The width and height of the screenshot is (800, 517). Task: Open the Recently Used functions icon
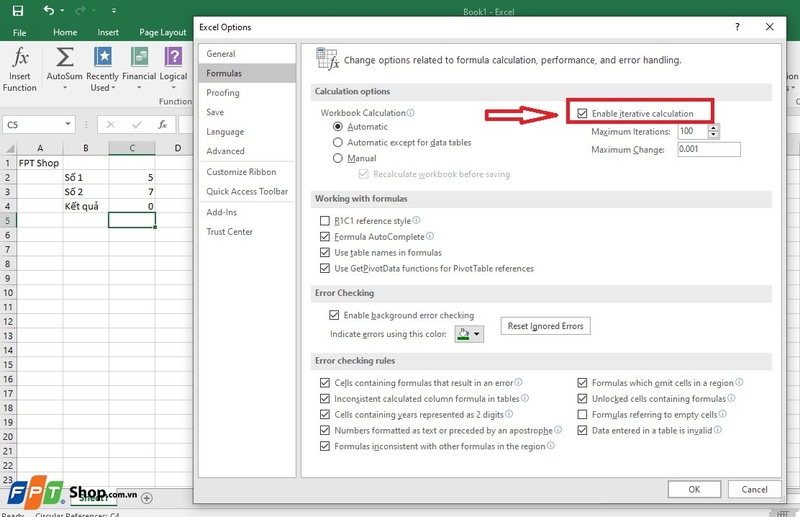[103, 57]
